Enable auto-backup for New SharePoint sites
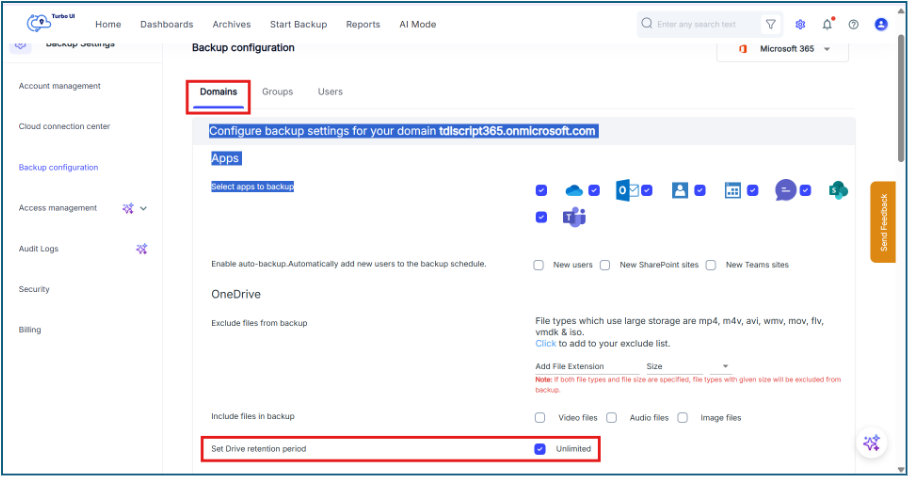909x477 pixels. [605, 265]
